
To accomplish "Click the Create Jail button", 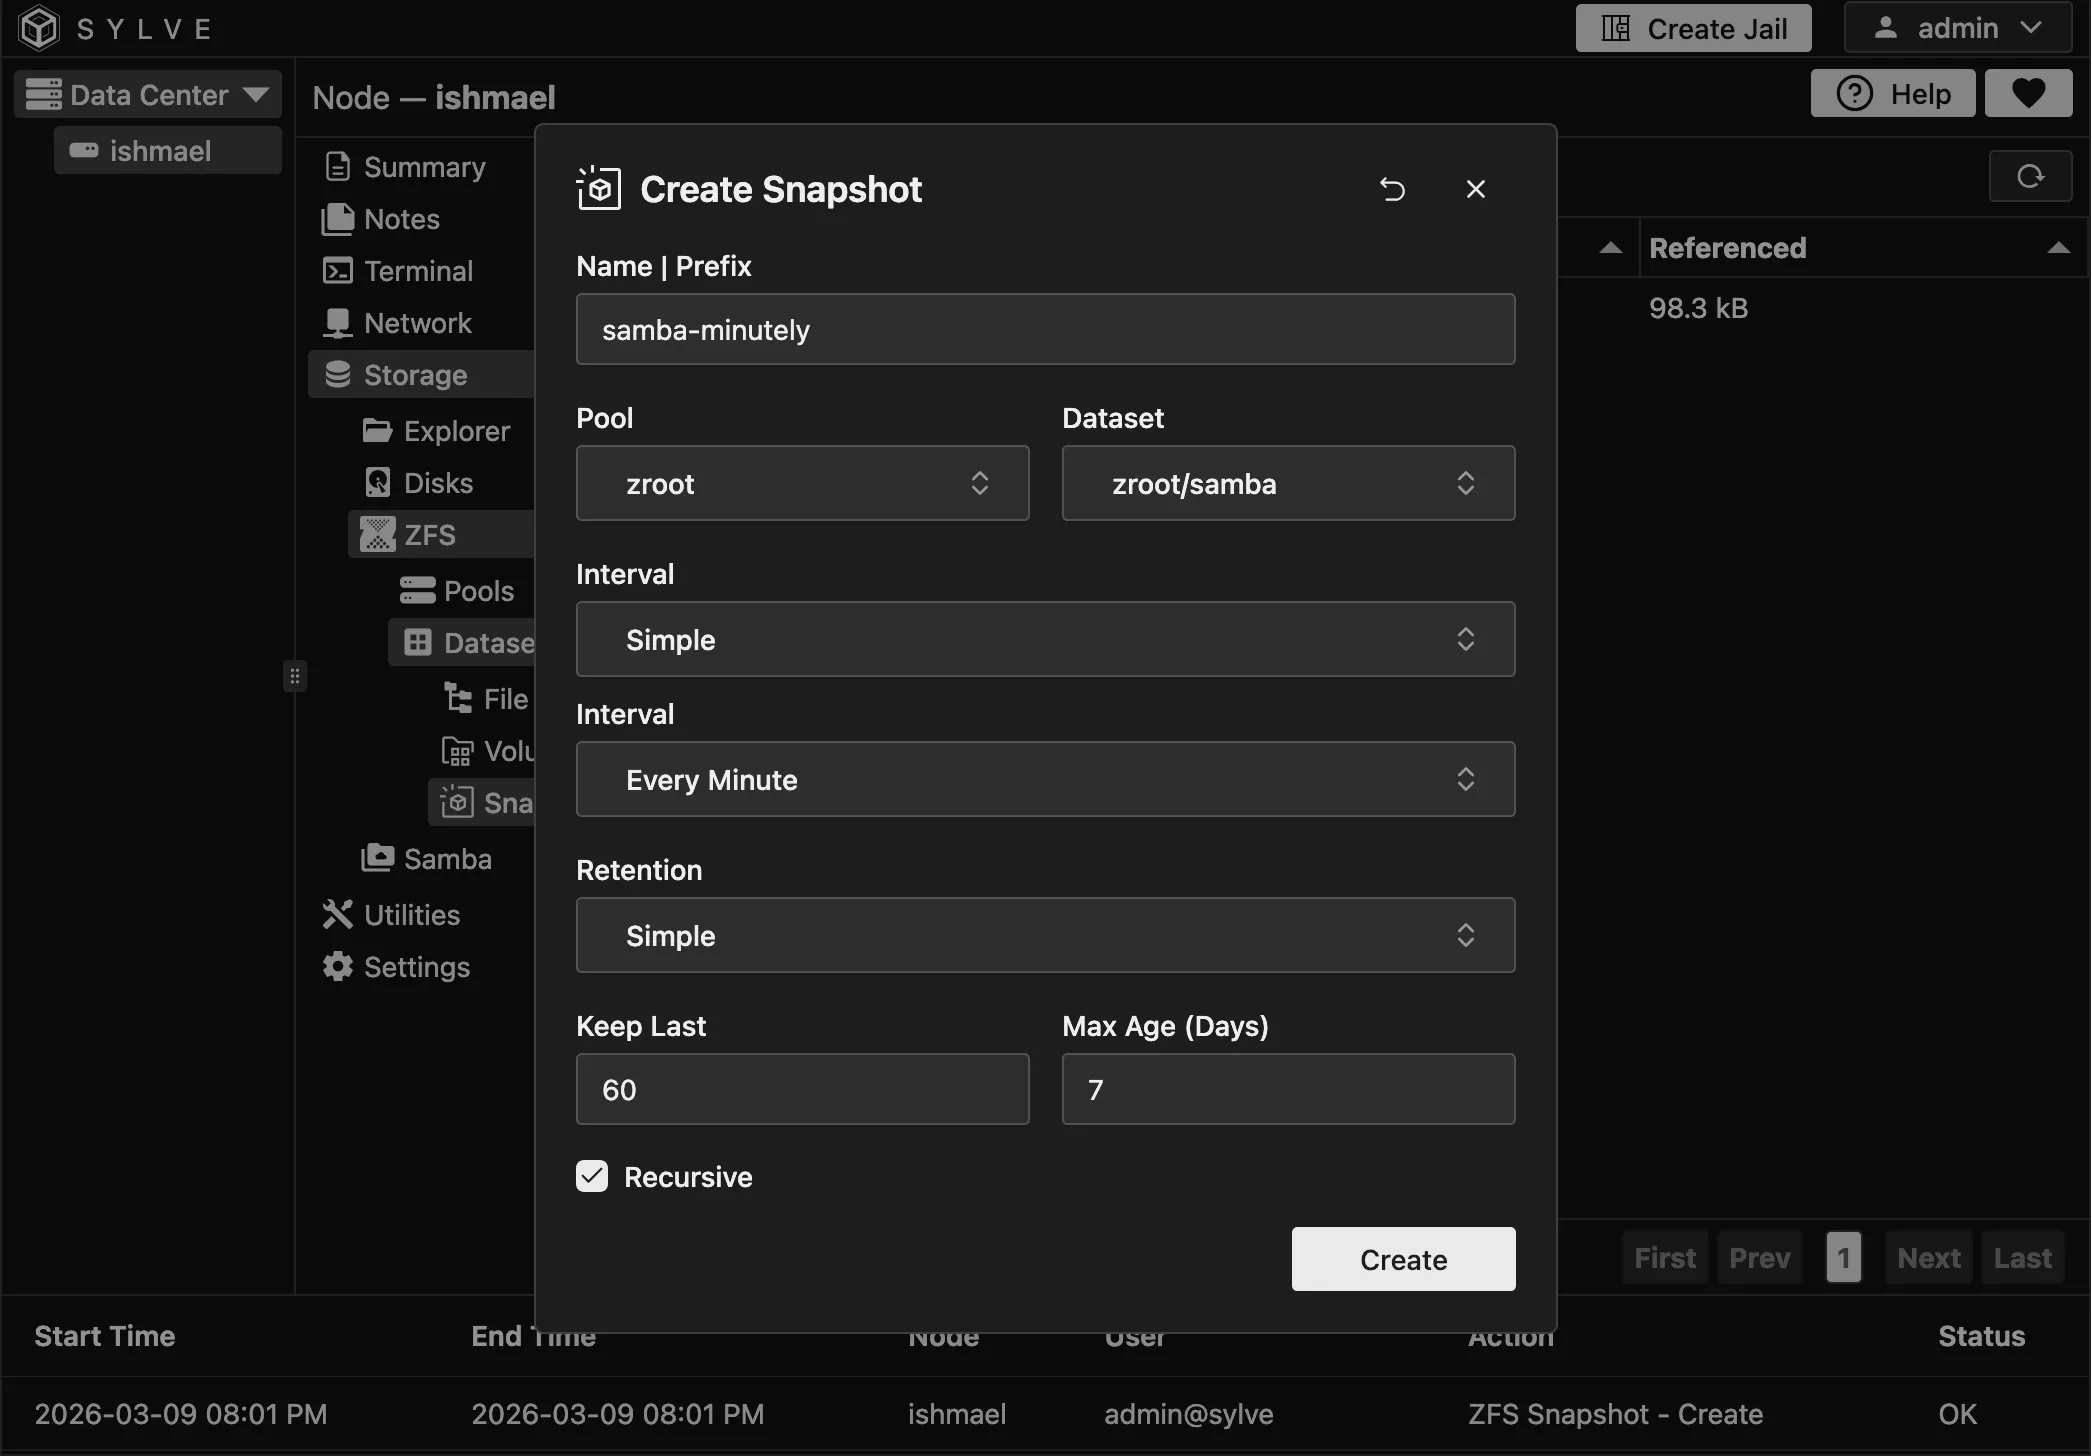I will [1693, 27].
